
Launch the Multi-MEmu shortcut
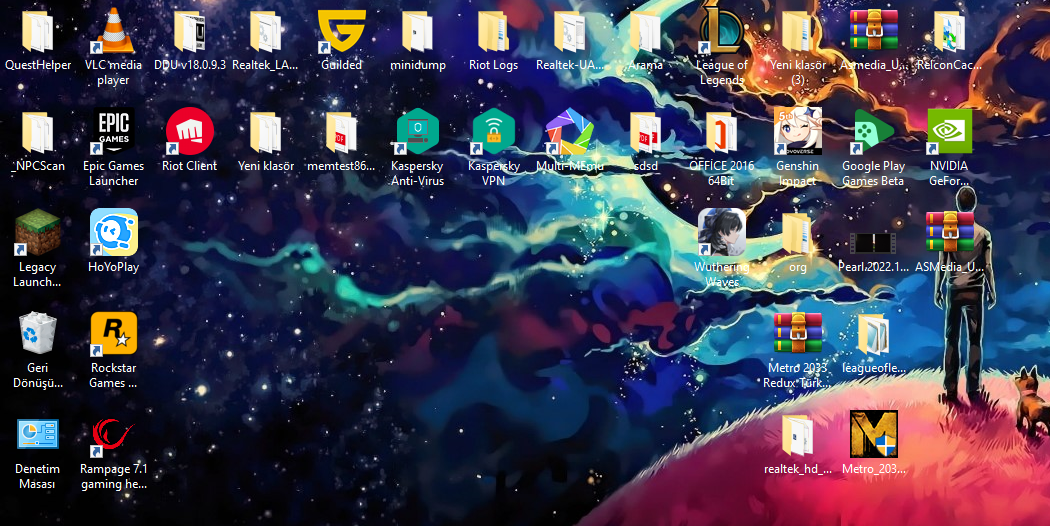(569, 131)
